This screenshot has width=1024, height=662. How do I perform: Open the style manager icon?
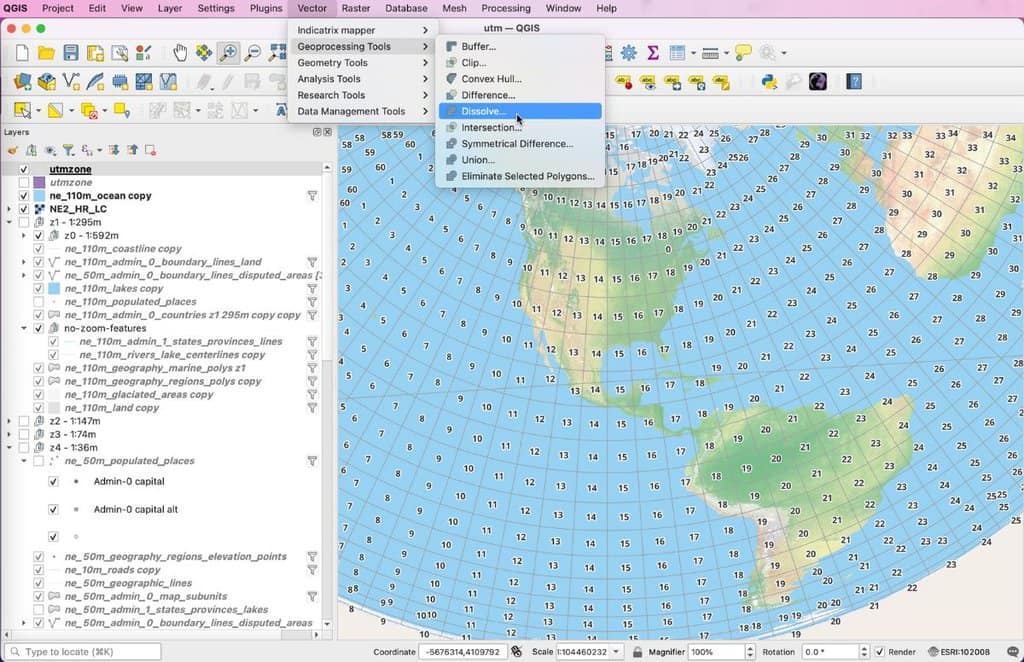click(x=144, y=53)
